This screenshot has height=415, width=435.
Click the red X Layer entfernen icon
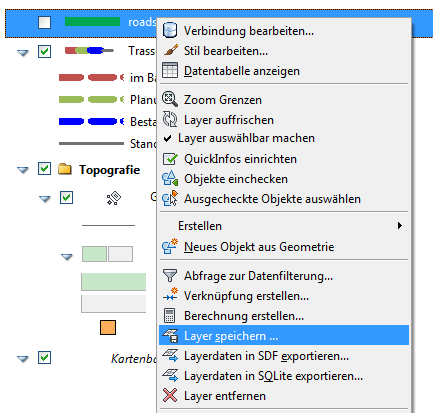[170, 395]
